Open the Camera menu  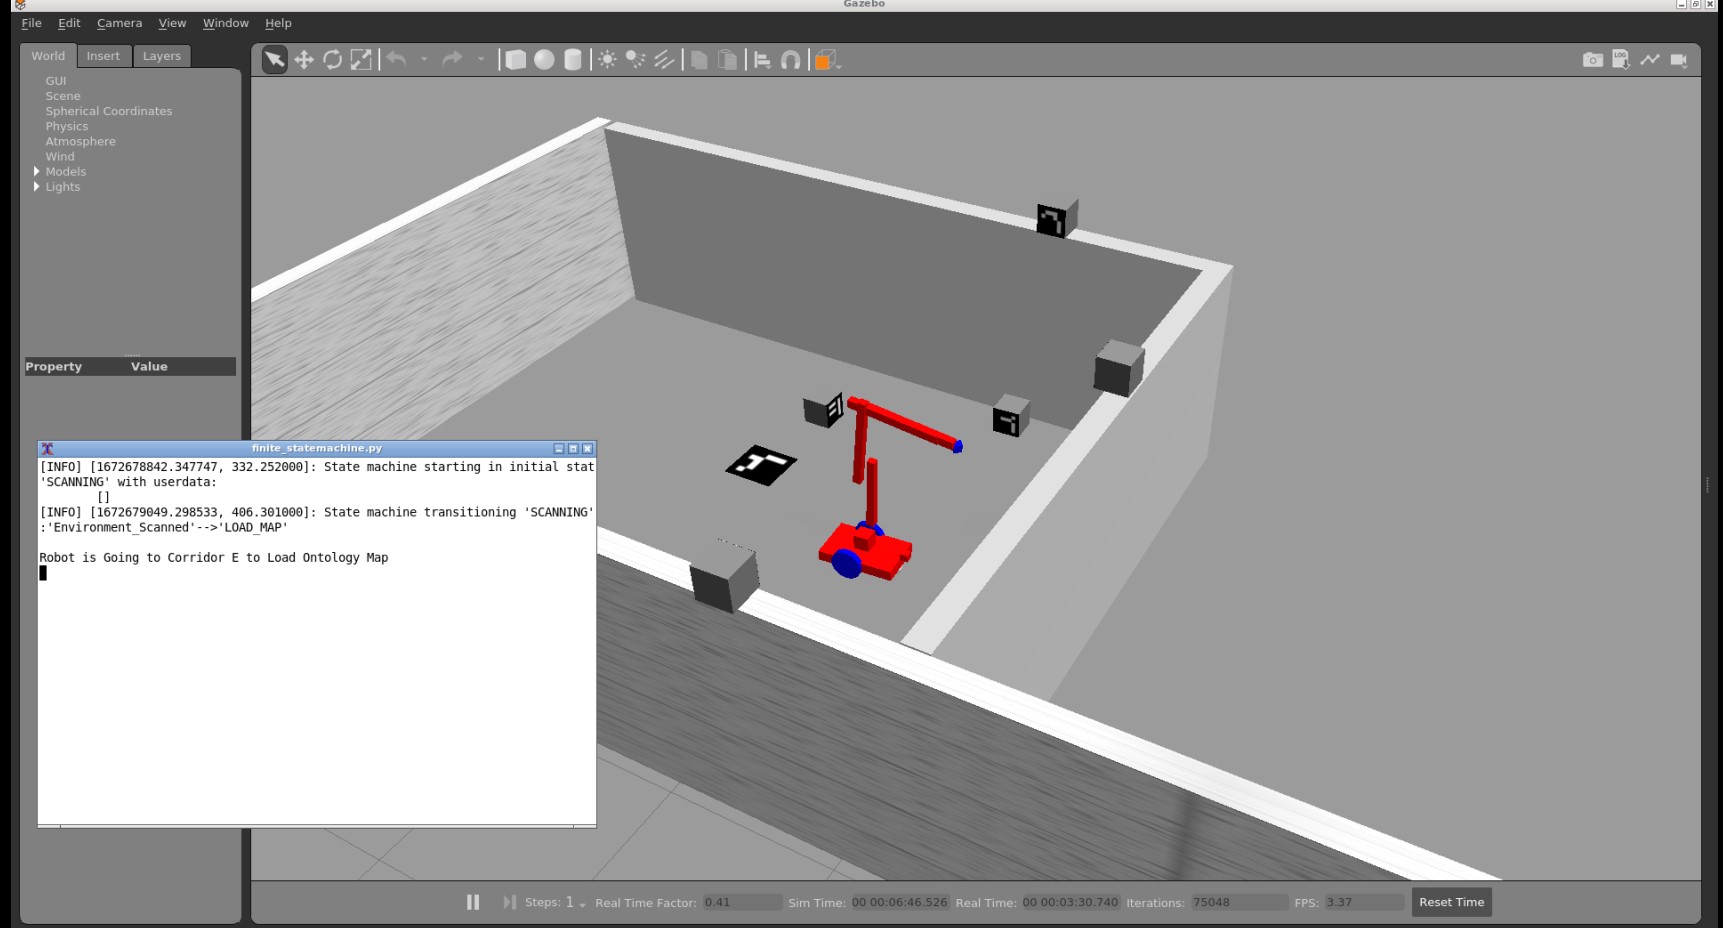119,22
